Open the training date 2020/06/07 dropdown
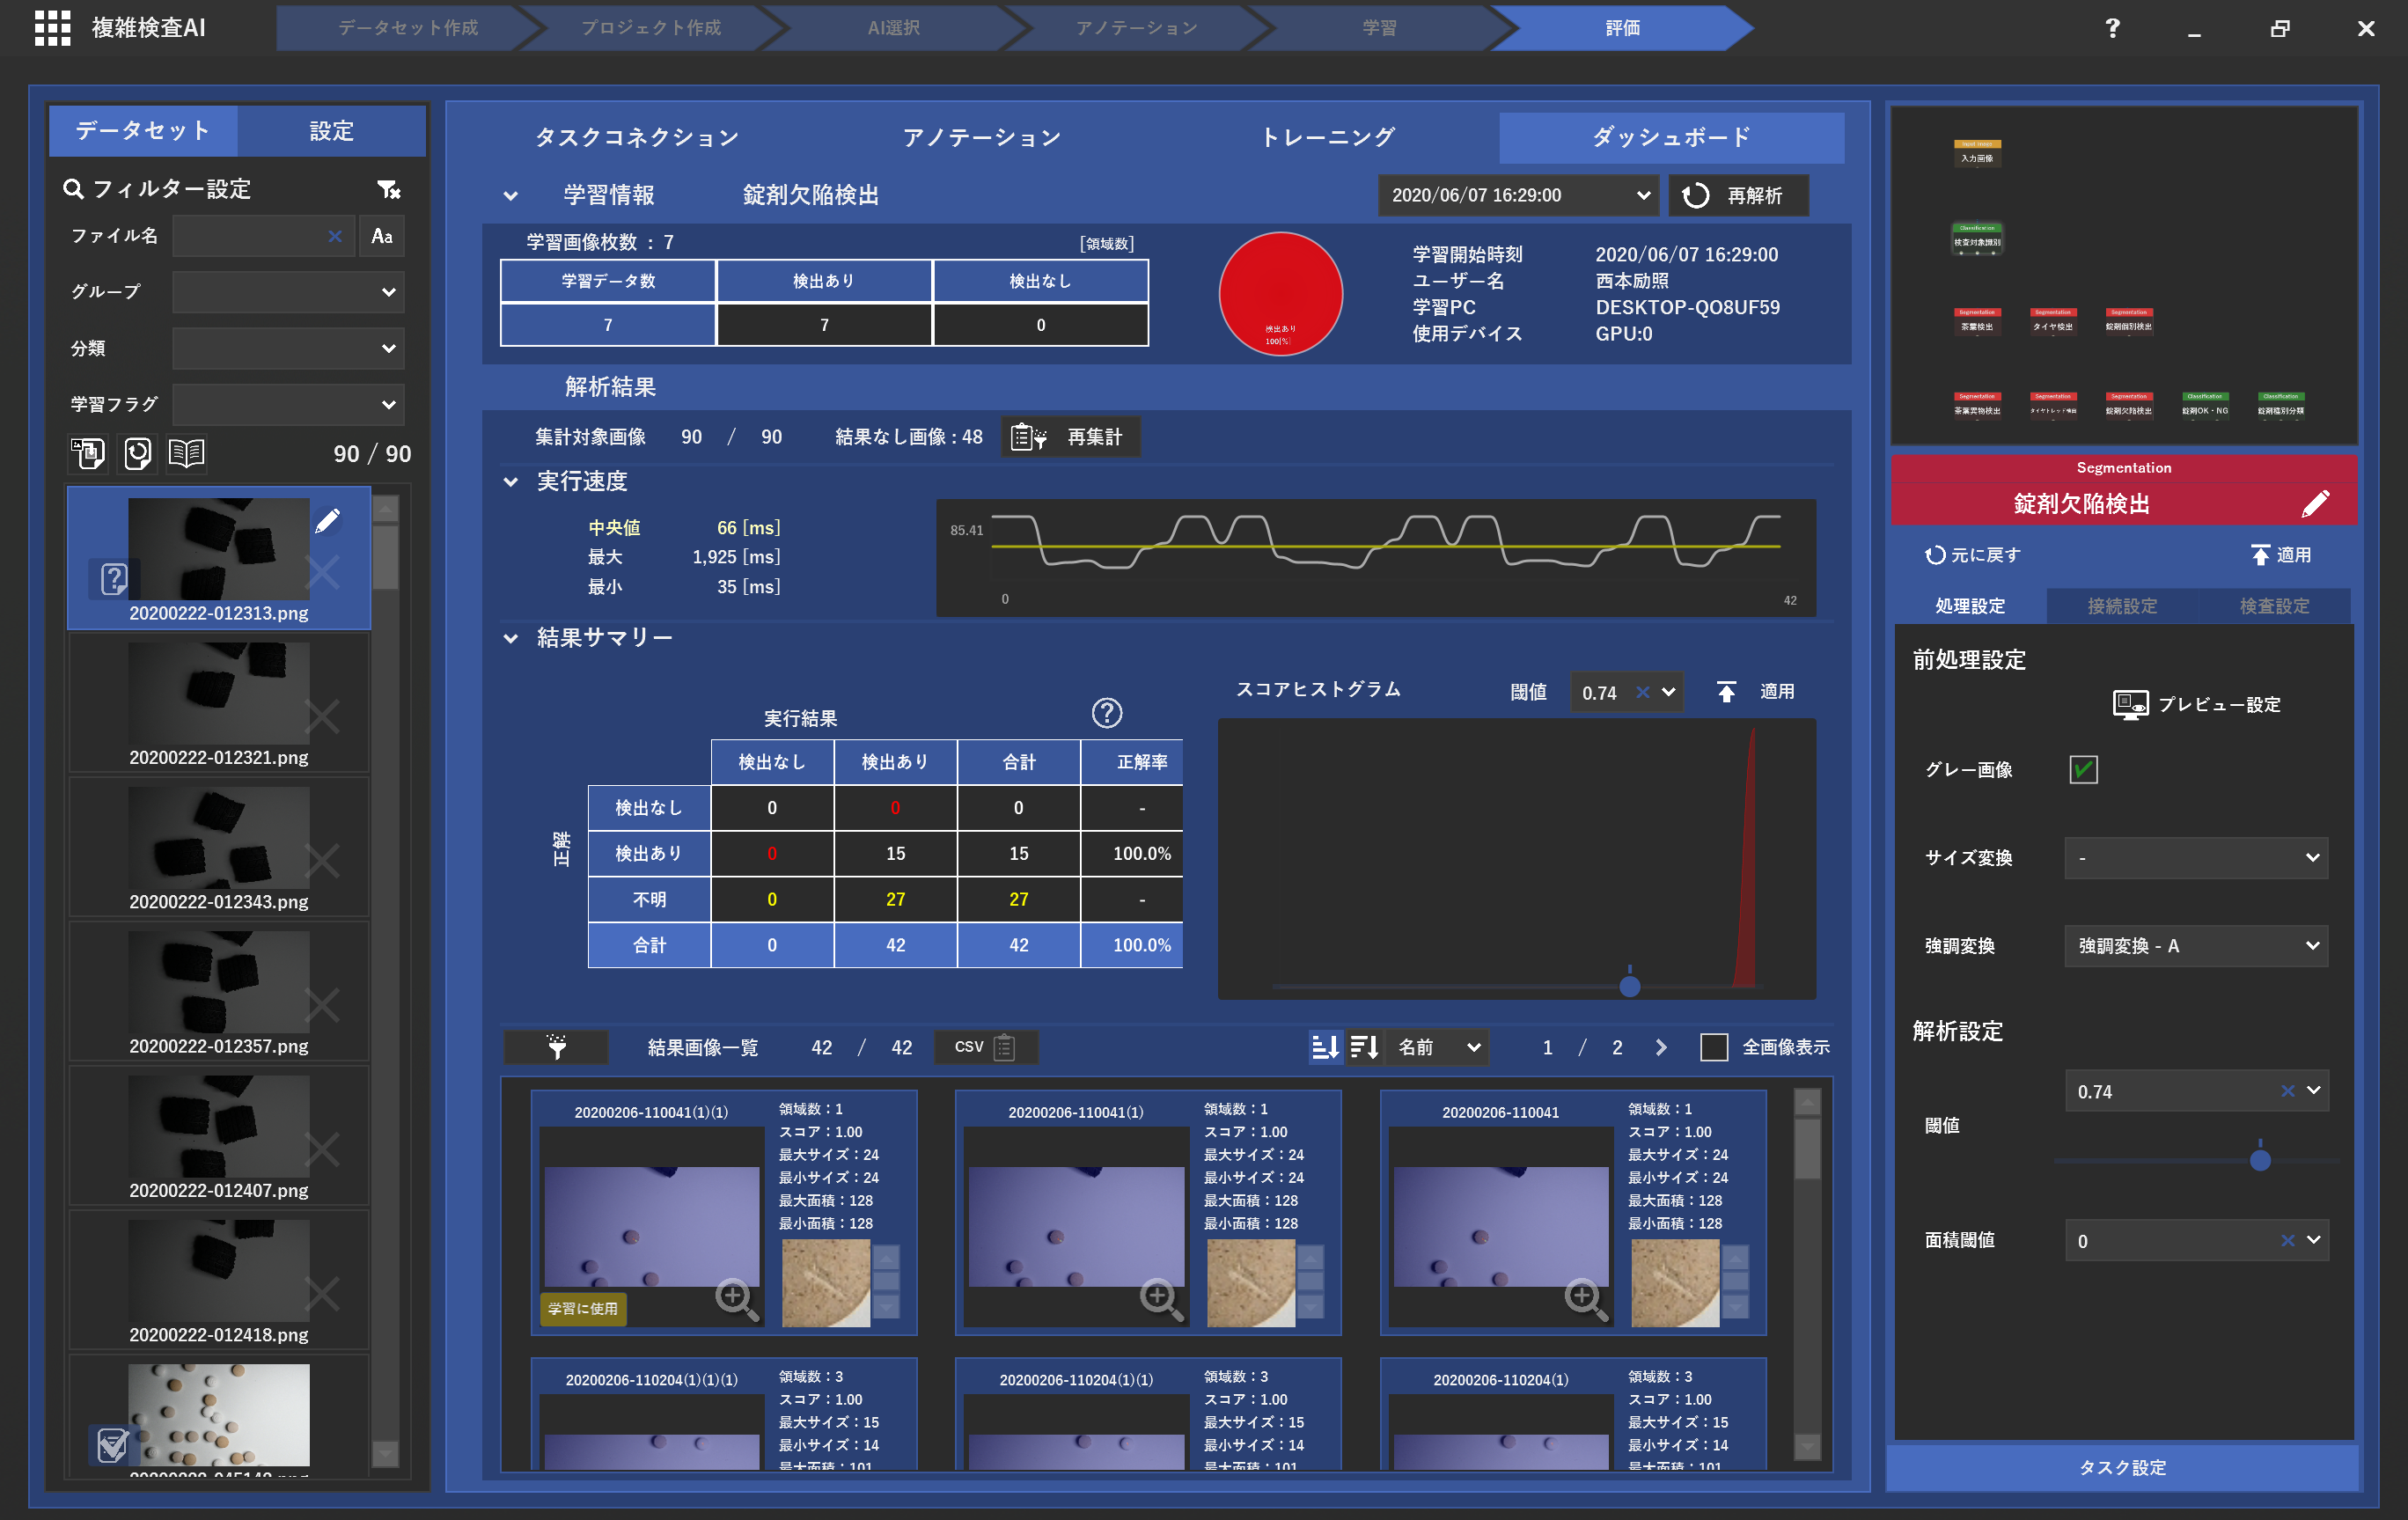Viewport: 2408px width, 1520px height. tap(1518, 195)
